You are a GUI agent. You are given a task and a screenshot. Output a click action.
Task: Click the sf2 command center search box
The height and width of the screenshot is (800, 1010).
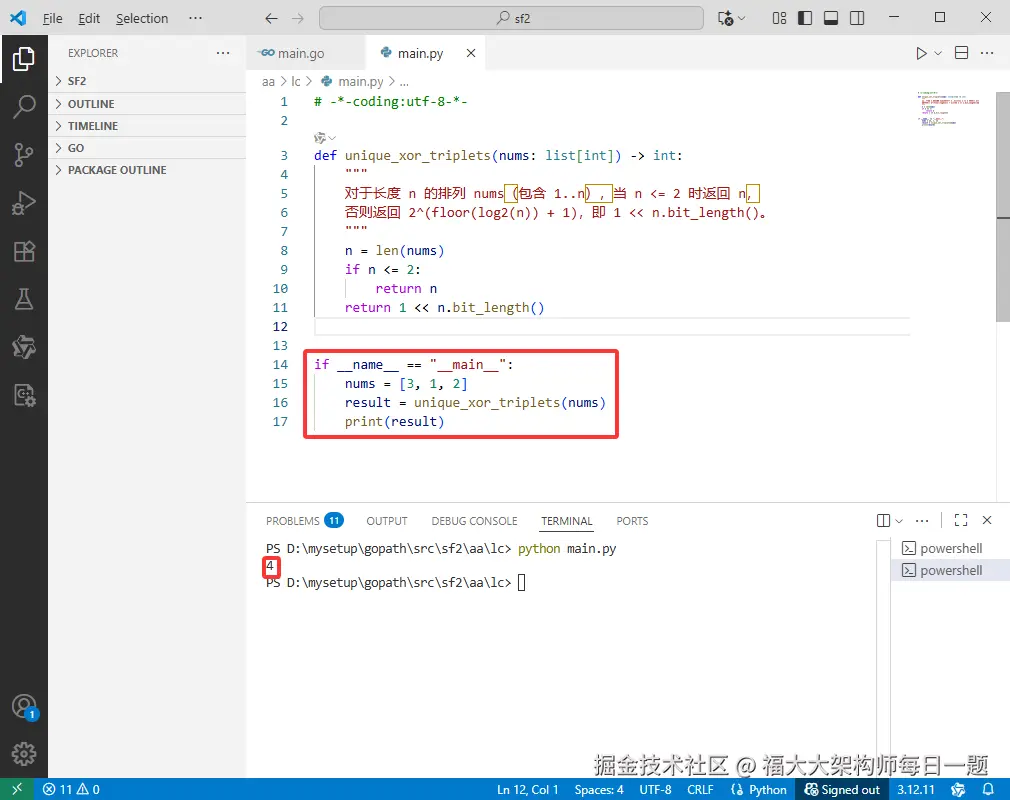pos(513,18)
